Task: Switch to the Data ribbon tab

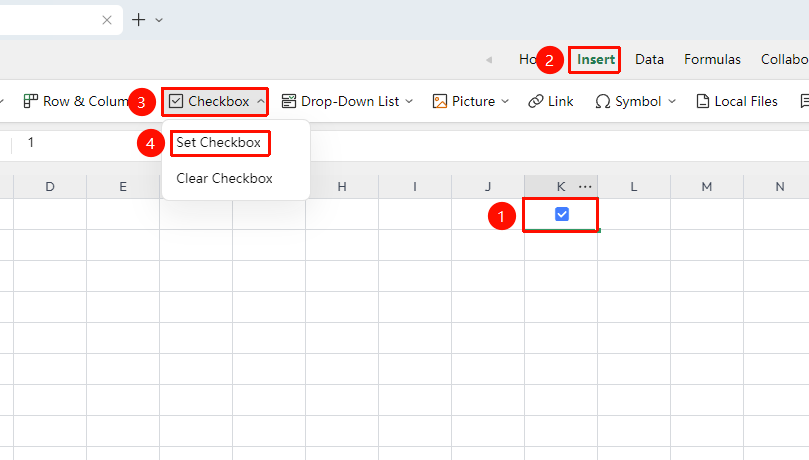Action: 649,59
